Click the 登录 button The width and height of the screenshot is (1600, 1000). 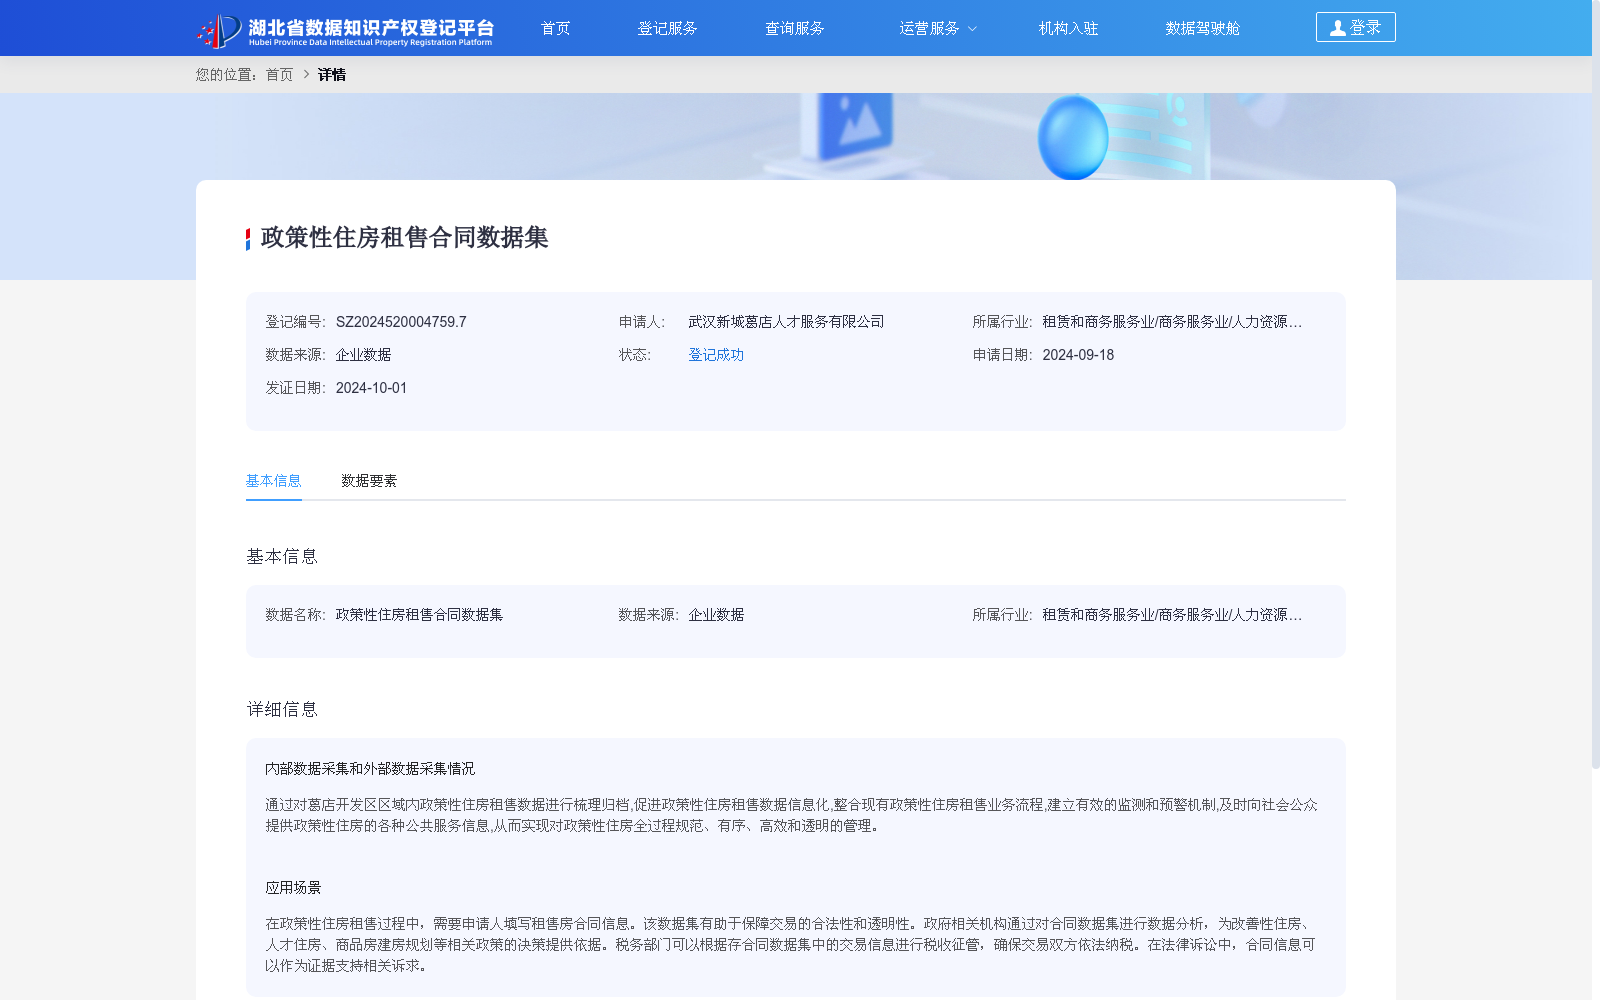1356,27
